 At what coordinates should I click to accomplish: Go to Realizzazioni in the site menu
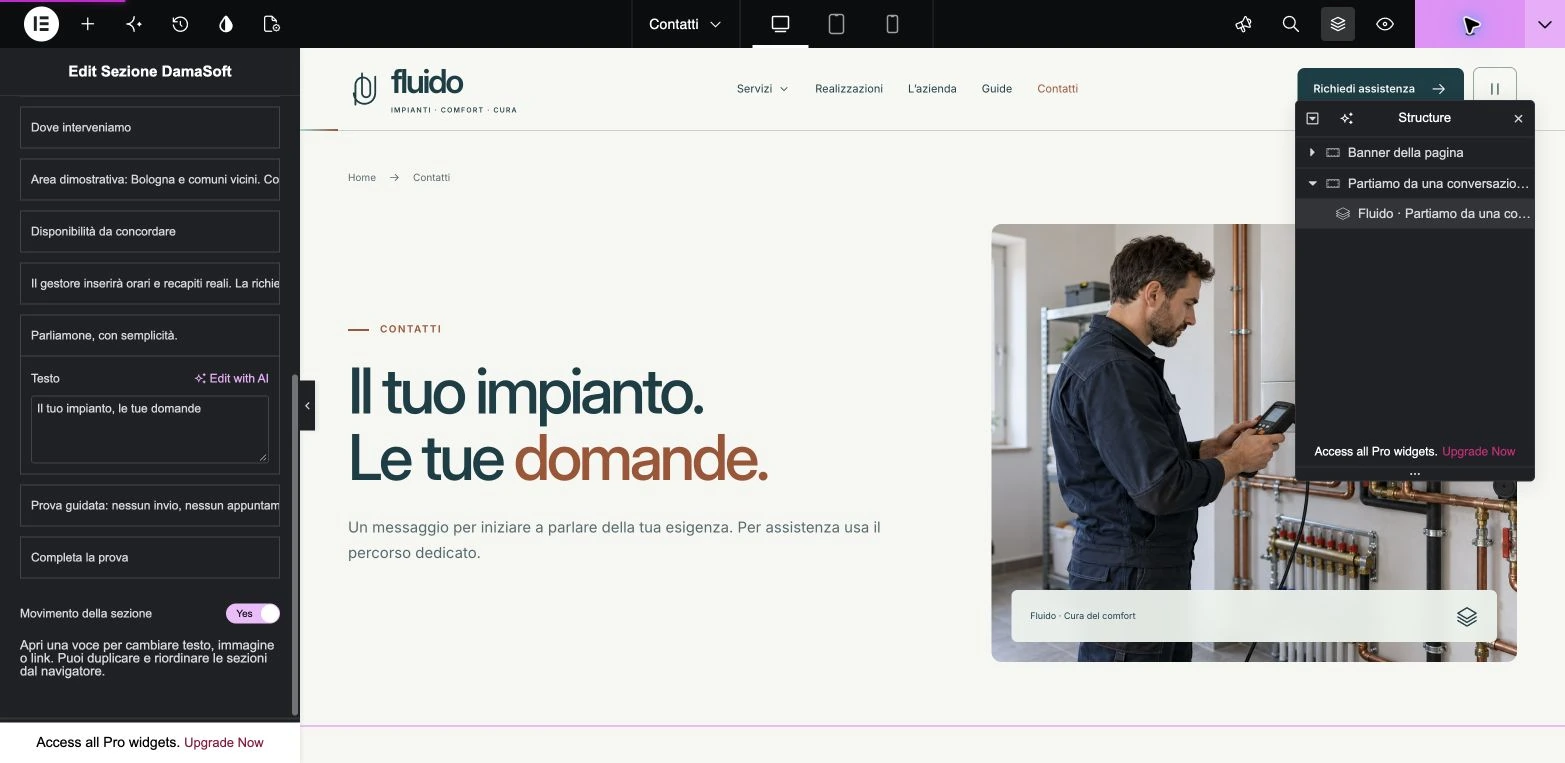pos(849,89)
